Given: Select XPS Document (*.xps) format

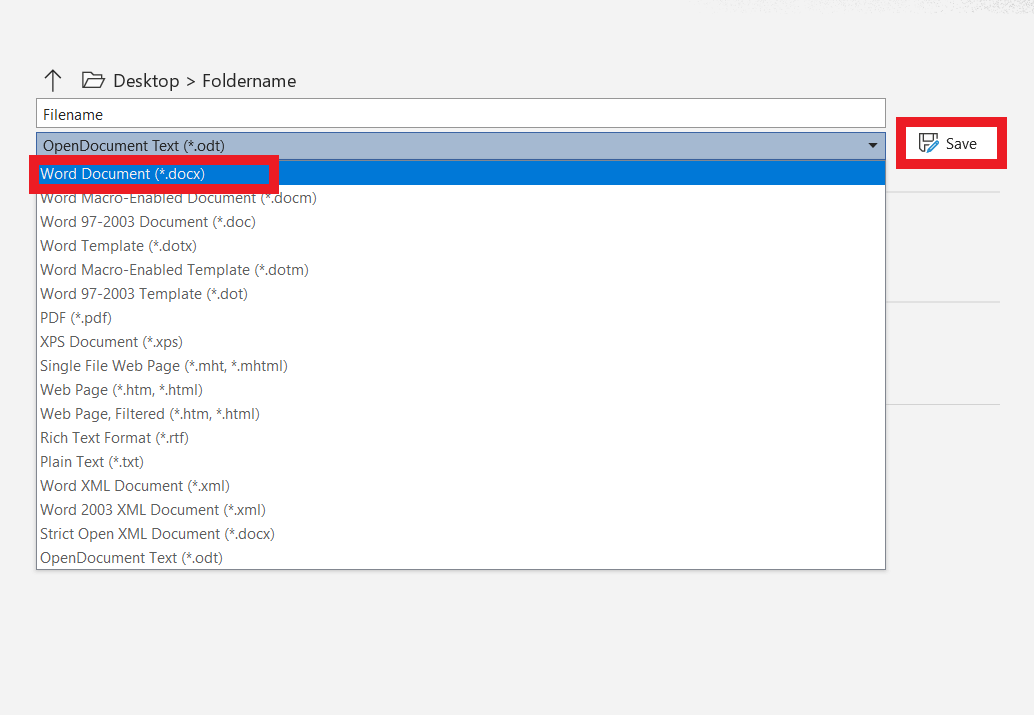Looking at the screenshot, I should pos(110,341).
